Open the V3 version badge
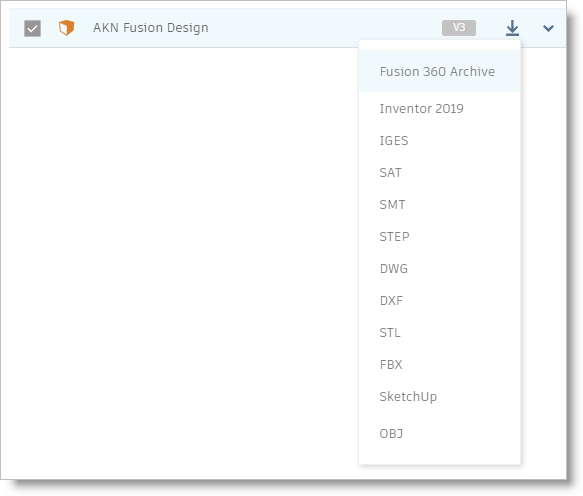Viewport: 583px width, 496px height. pos(459,28)
